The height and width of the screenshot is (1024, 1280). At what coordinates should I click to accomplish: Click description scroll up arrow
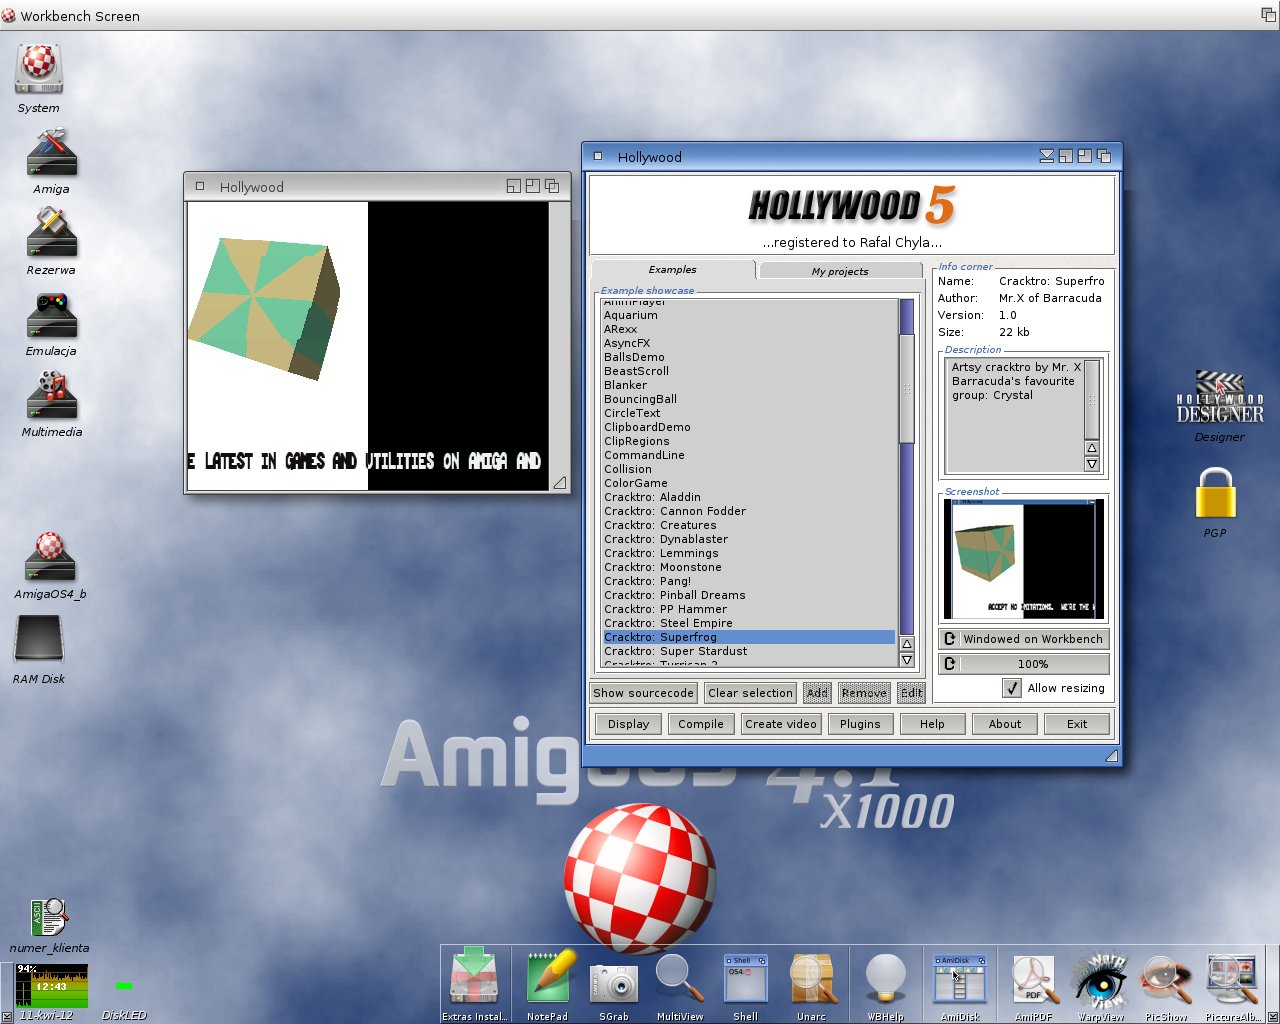pyautogui.click(x=1092, y=448)
